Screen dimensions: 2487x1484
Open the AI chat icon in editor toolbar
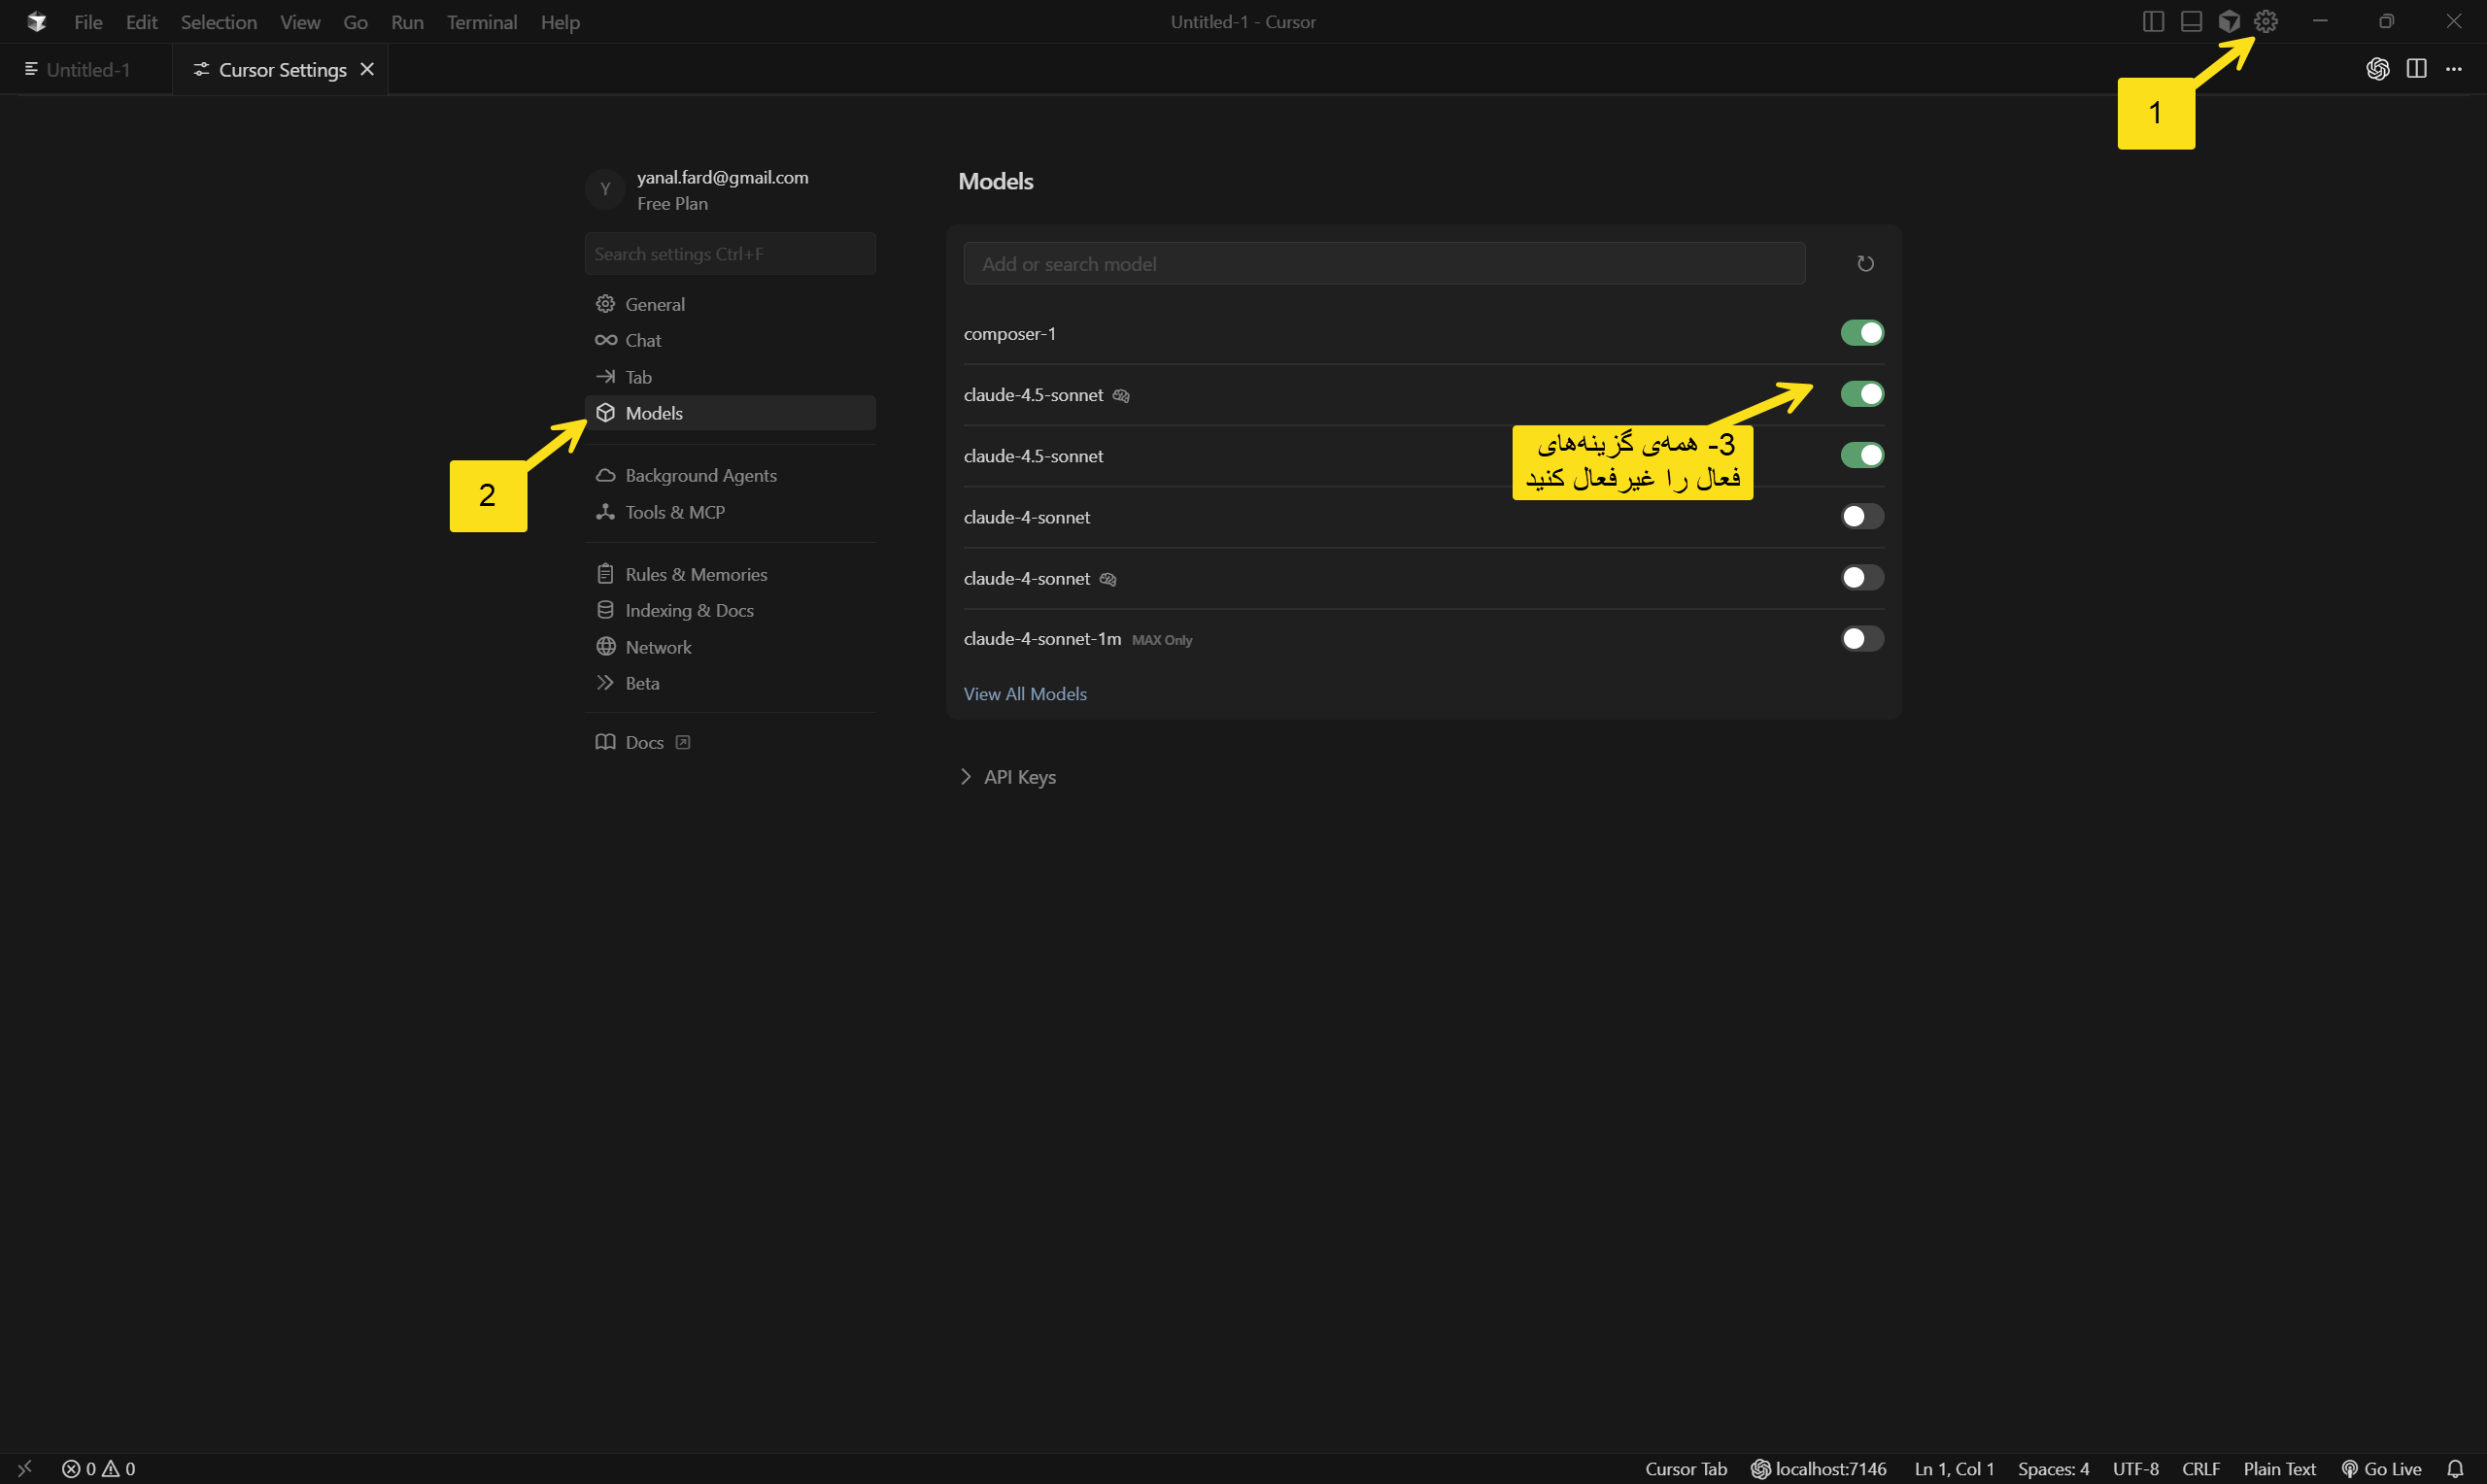click(x=2377, y=69)
